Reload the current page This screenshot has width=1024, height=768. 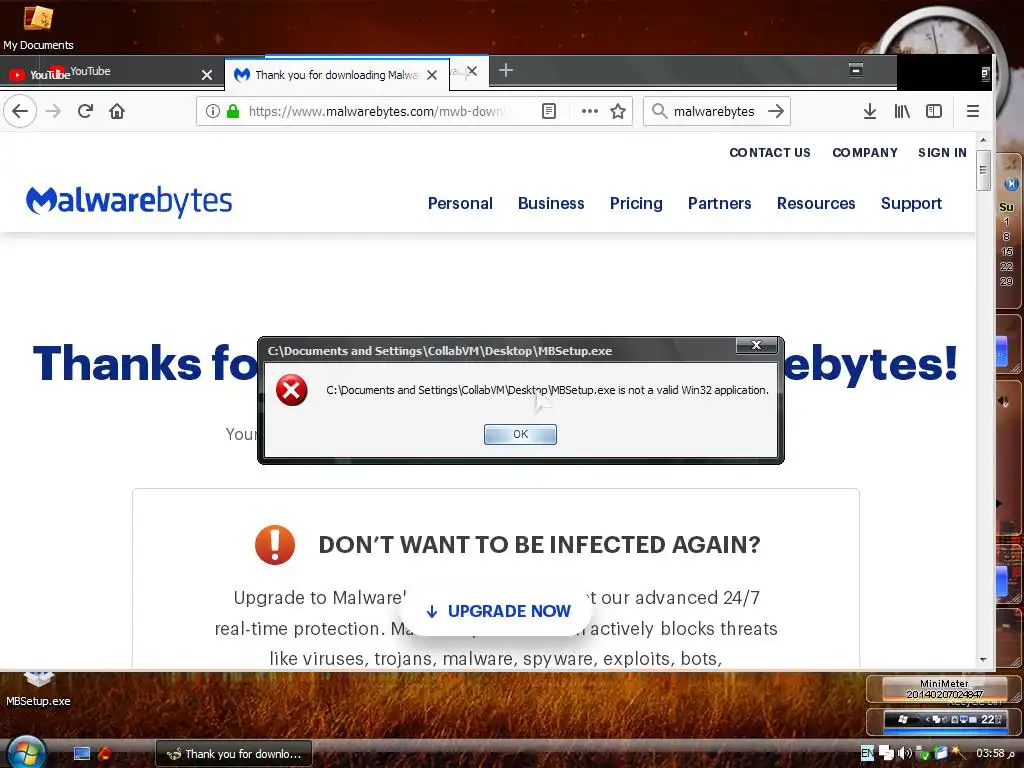pyautogui.click(x=85, y=111)
